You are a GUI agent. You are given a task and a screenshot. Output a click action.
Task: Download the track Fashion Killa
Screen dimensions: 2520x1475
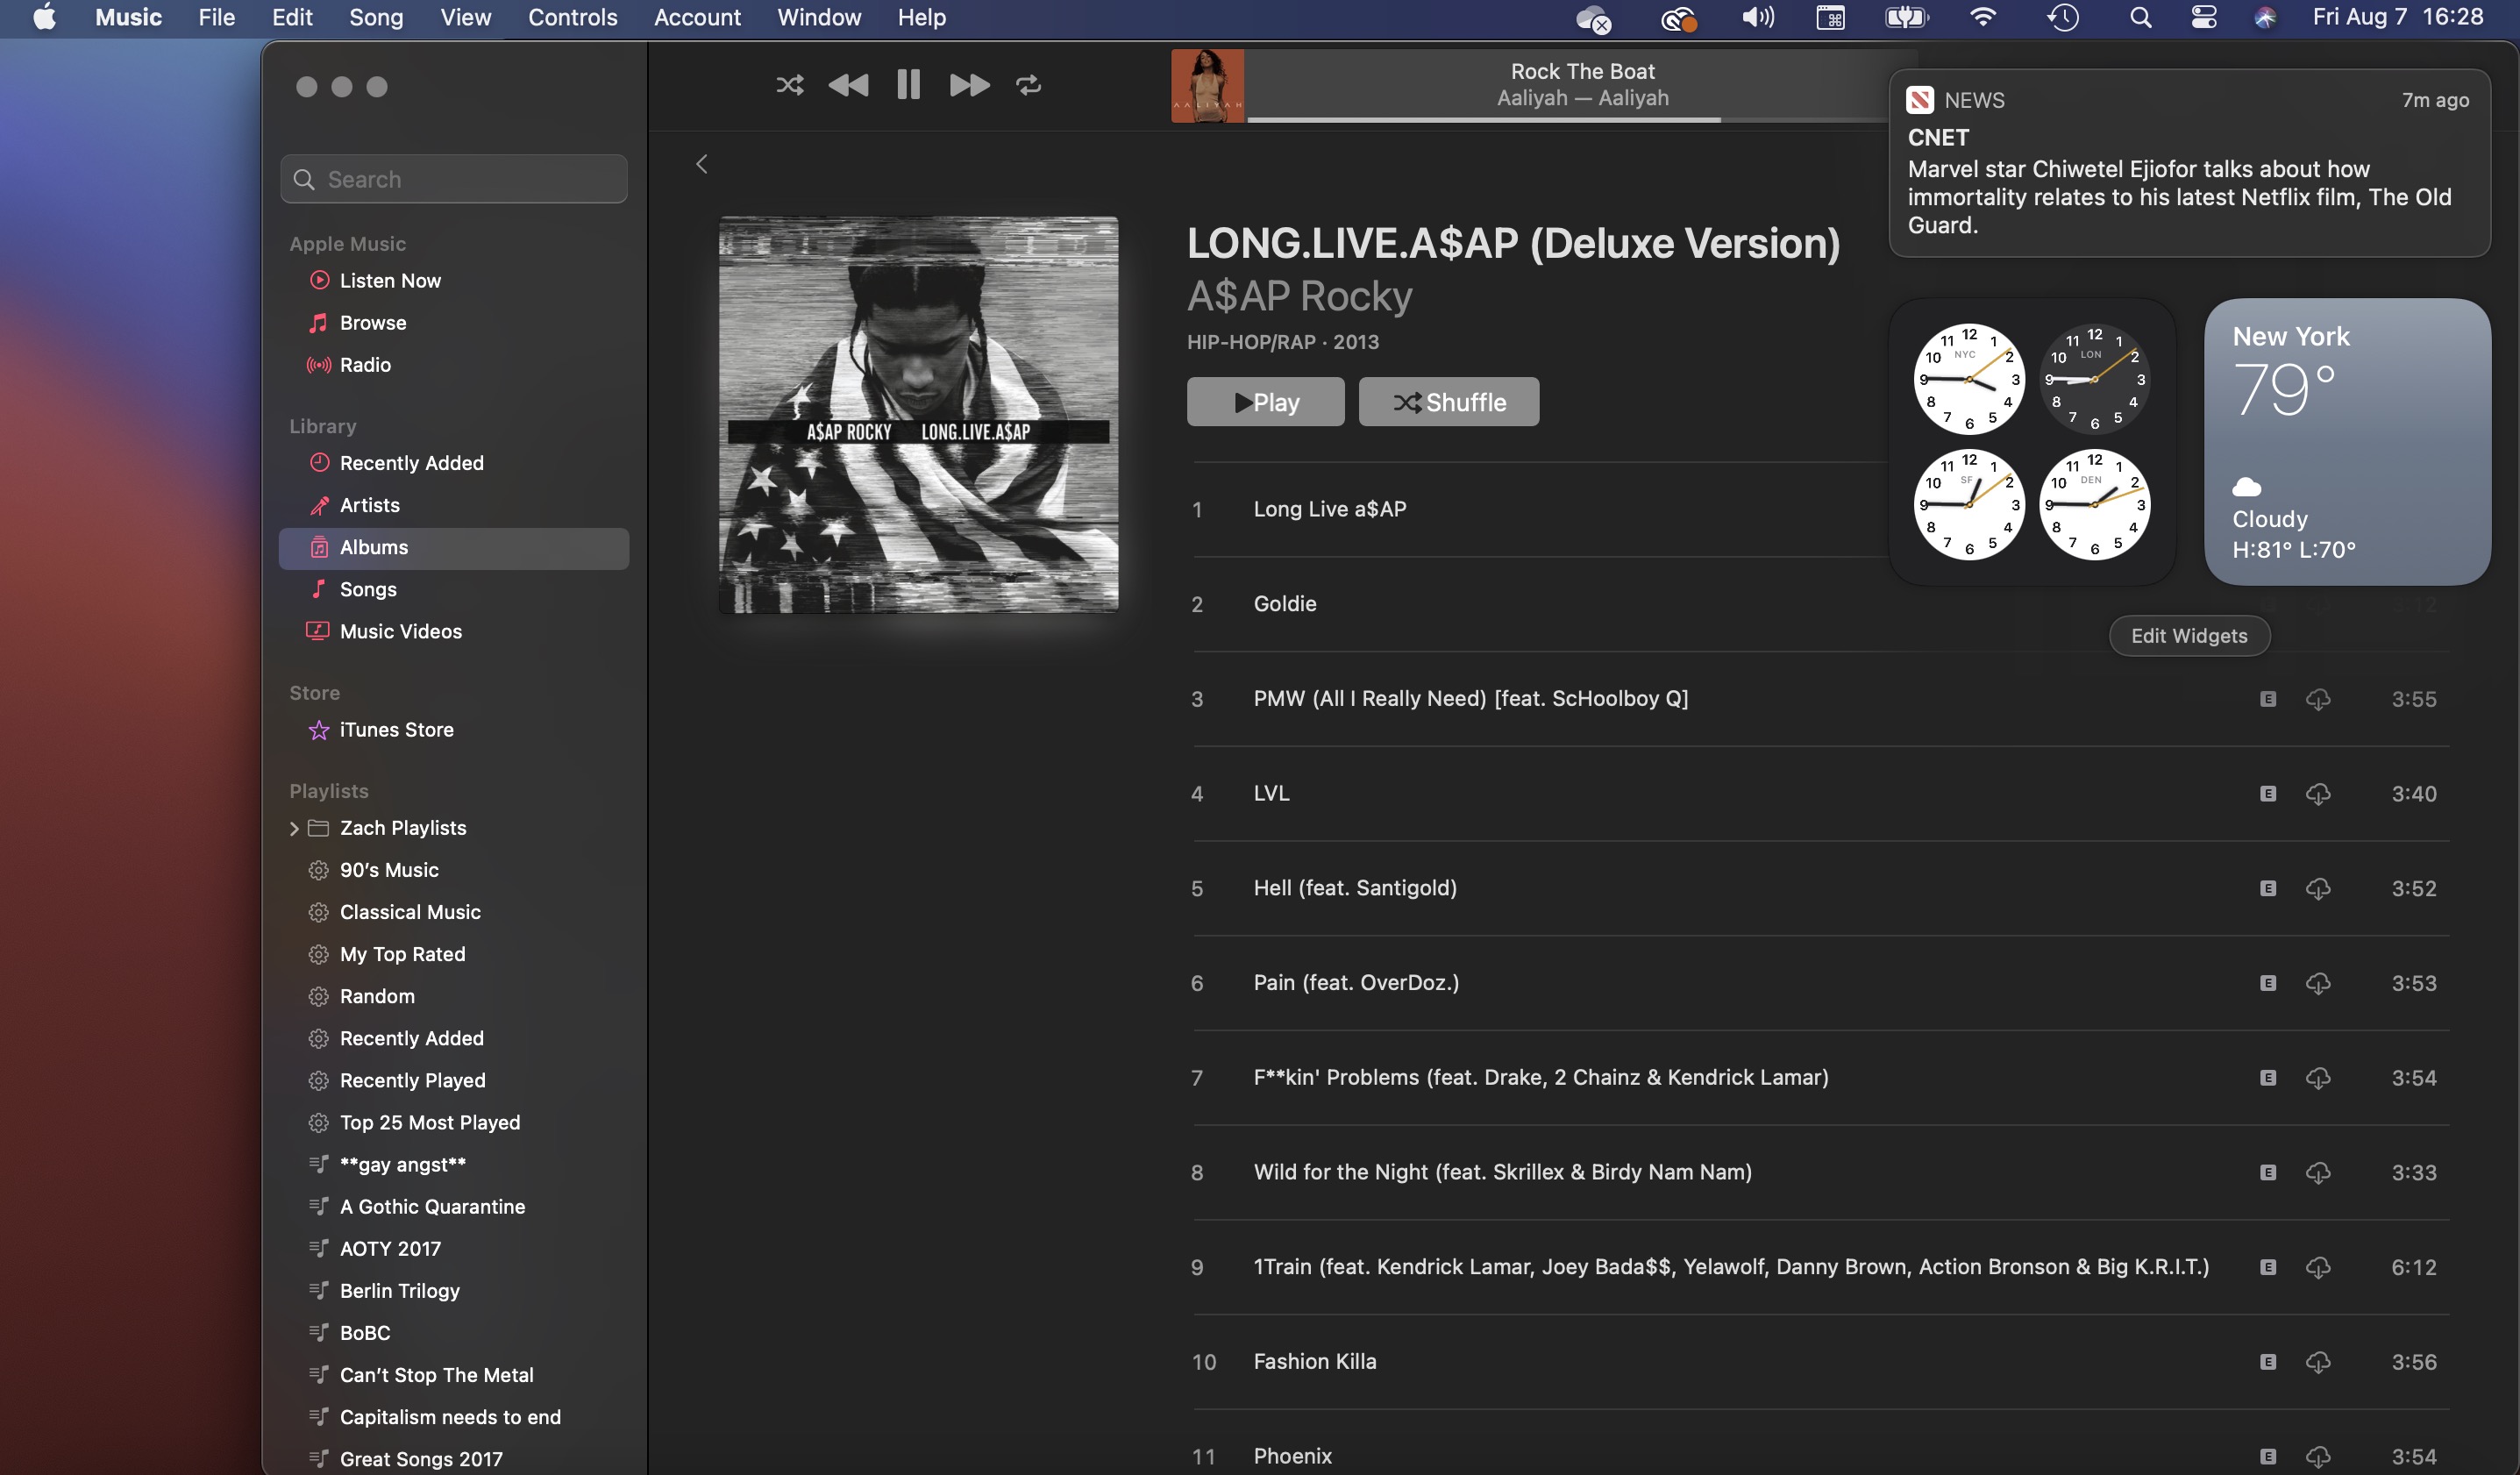(x=2318, y=1362)
